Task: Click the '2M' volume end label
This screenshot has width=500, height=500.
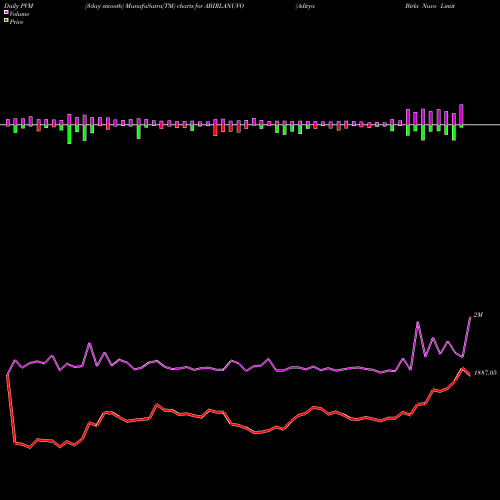Action: [478, 315]
